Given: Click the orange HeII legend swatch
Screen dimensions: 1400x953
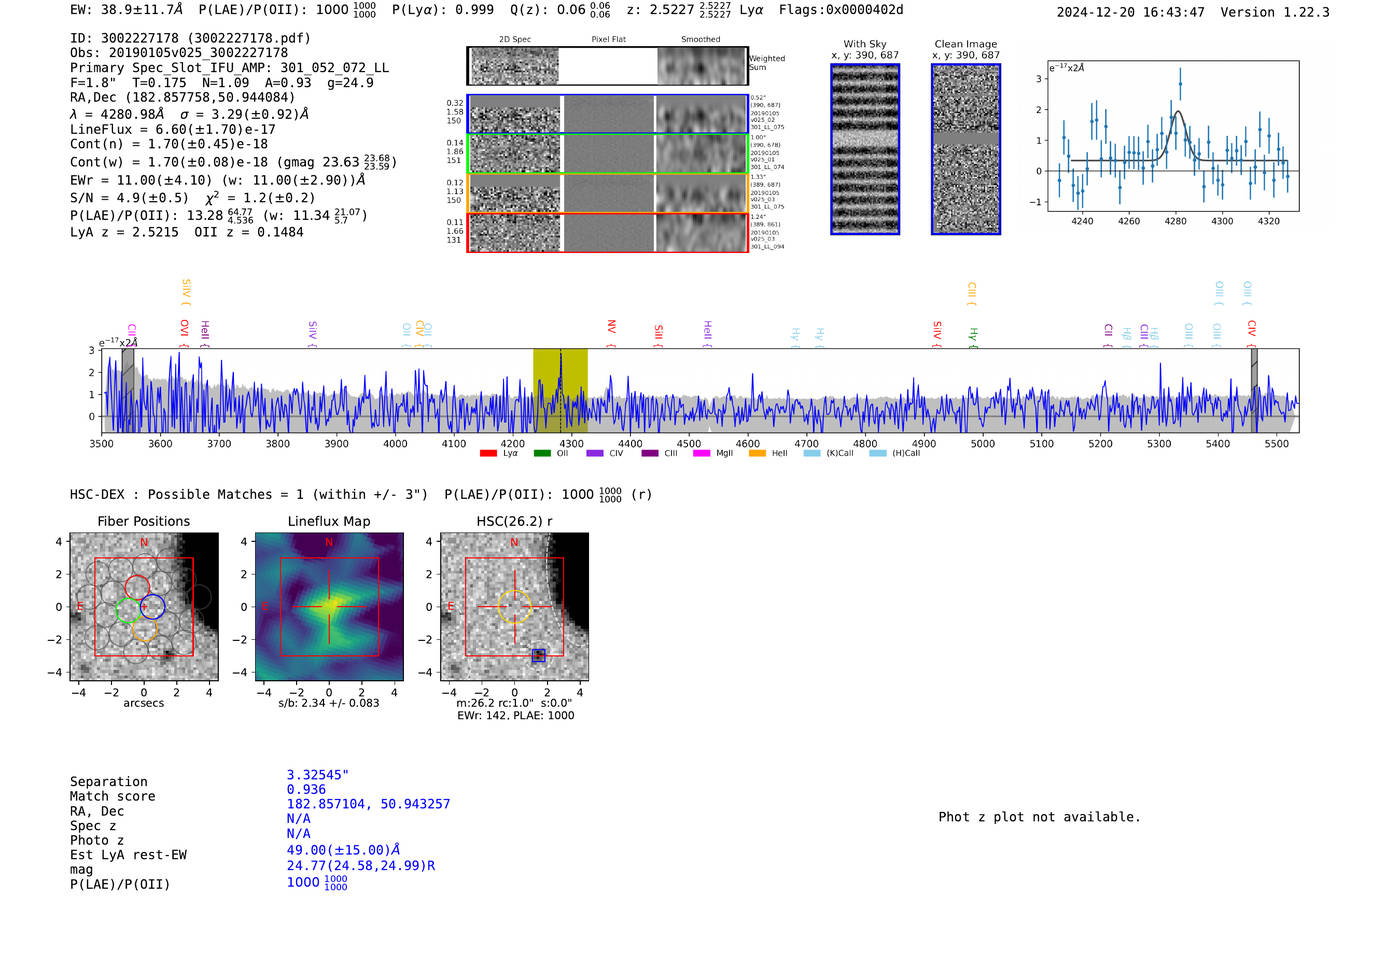Looking at the screenshot, I should [x=757, y=454].
